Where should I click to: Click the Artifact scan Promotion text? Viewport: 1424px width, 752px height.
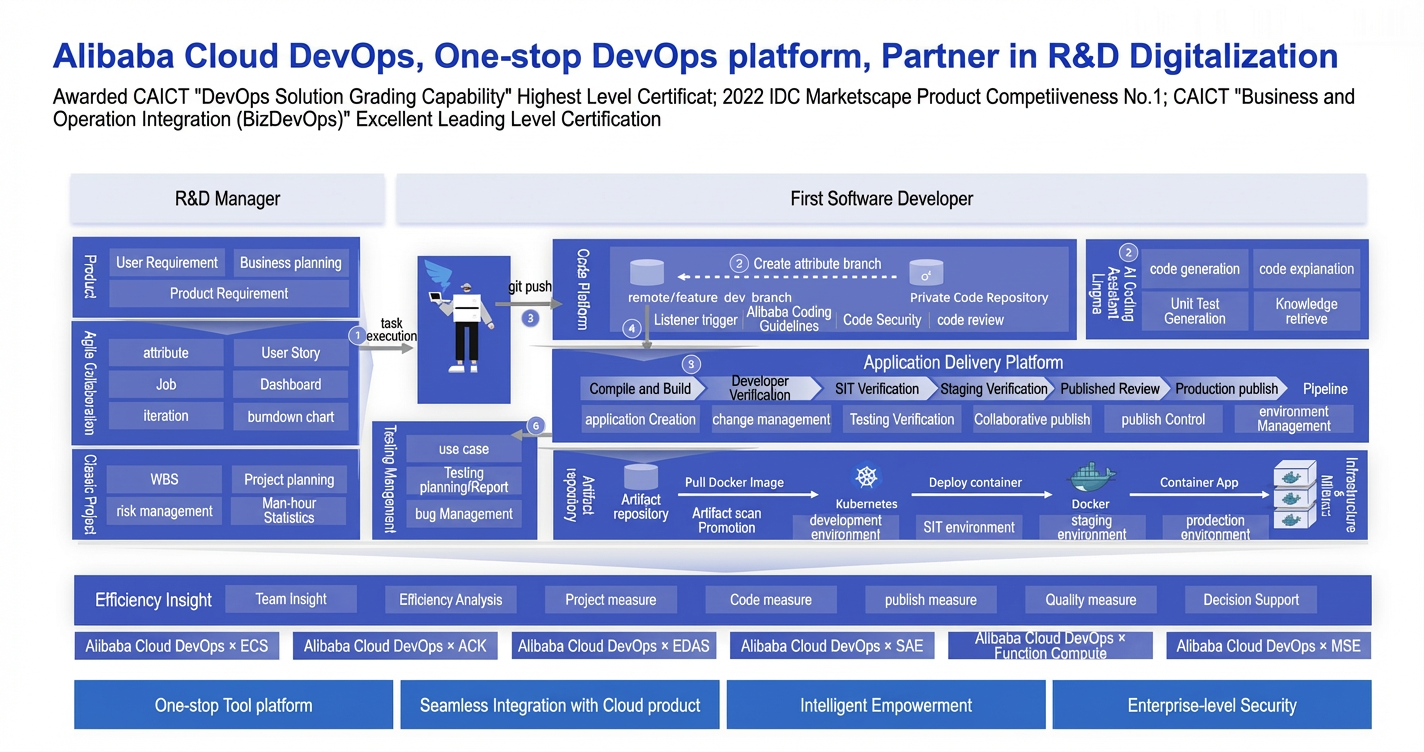coord(727,520)
